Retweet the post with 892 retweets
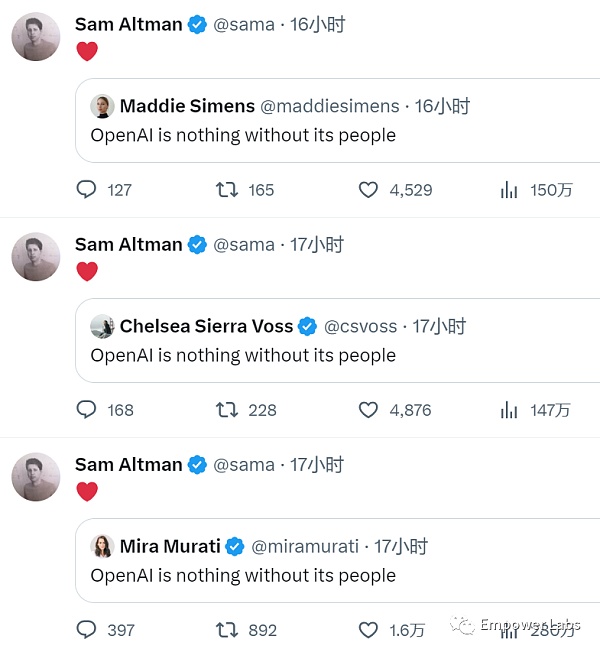The width and height of the screenshot is (600, 652). tap(227, 630)
